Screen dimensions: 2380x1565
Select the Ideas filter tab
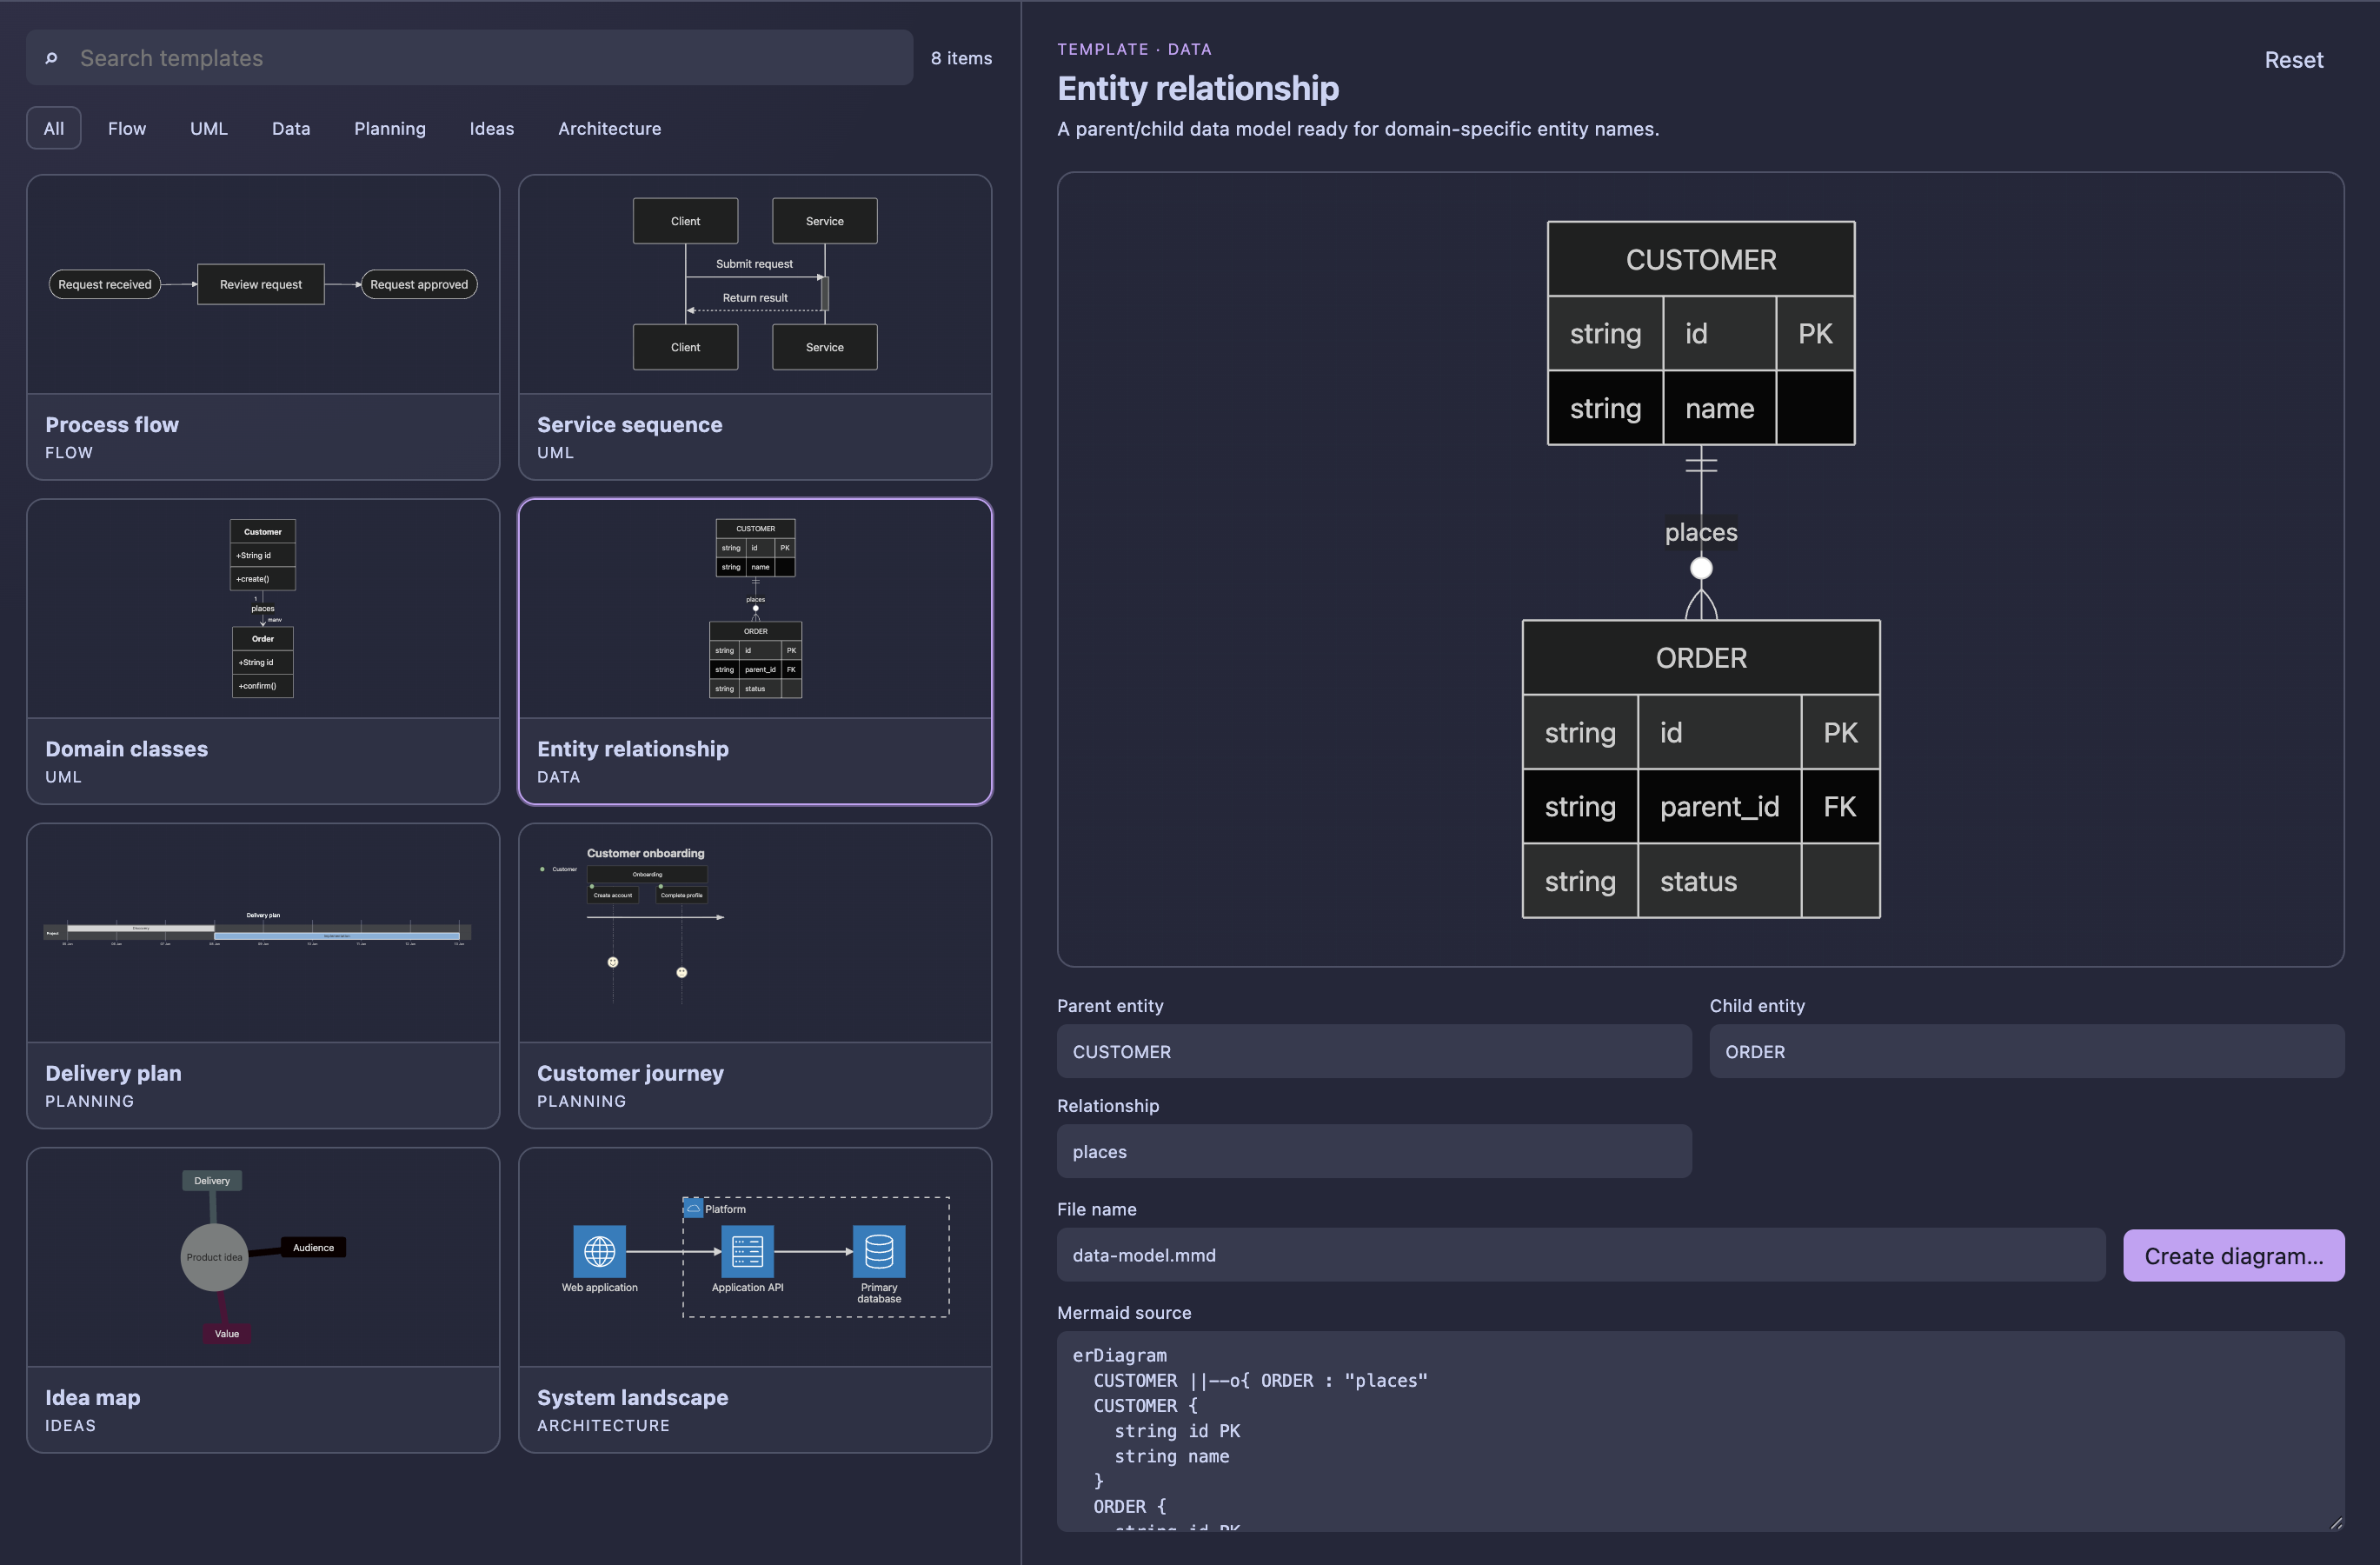[x=492, y=128]
